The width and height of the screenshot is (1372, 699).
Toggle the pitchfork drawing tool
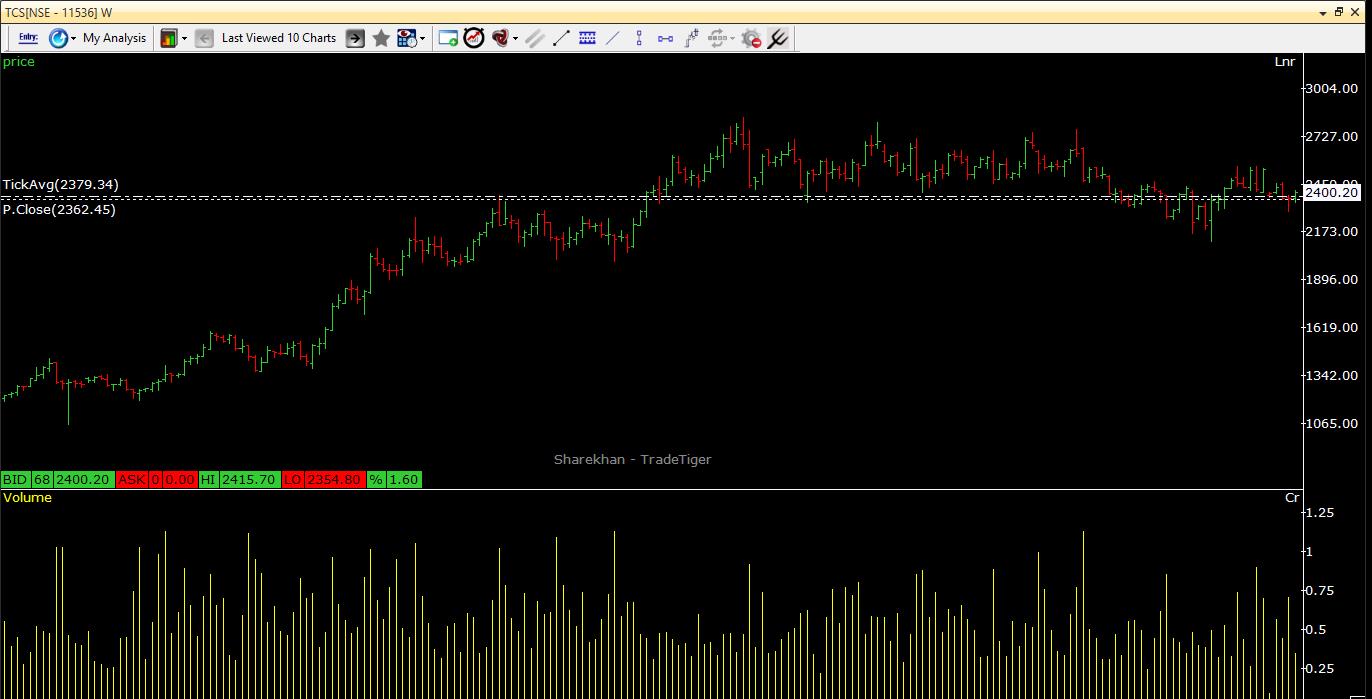(777, 38)
